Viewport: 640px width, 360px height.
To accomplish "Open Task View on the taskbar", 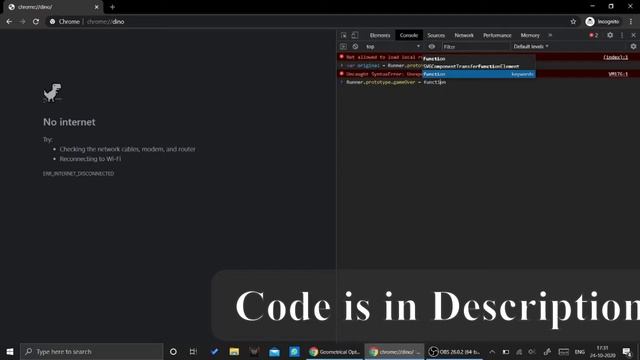I will click(193, 351).
